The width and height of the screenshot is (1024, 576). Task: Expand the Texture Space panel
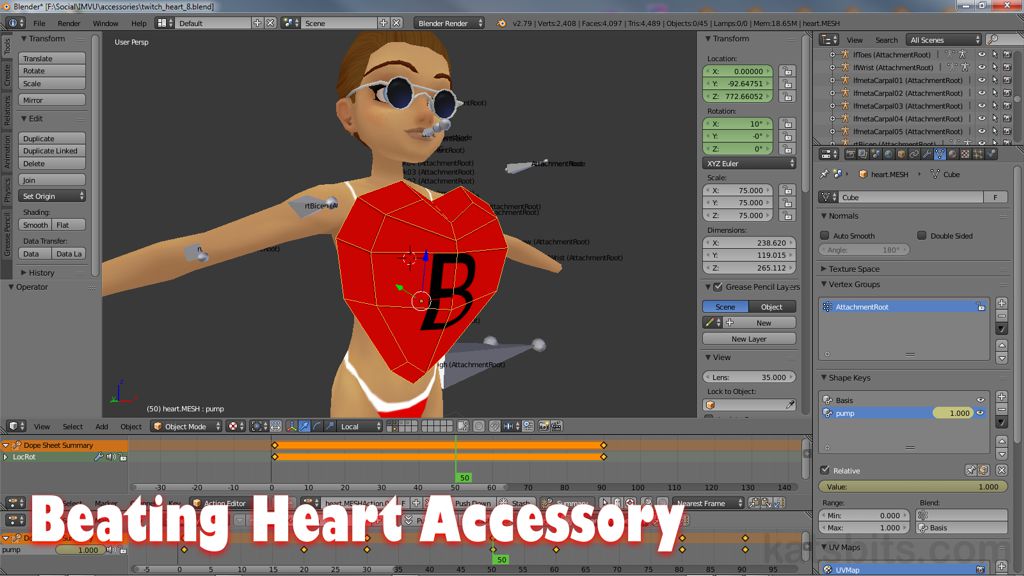coord(854,268)
